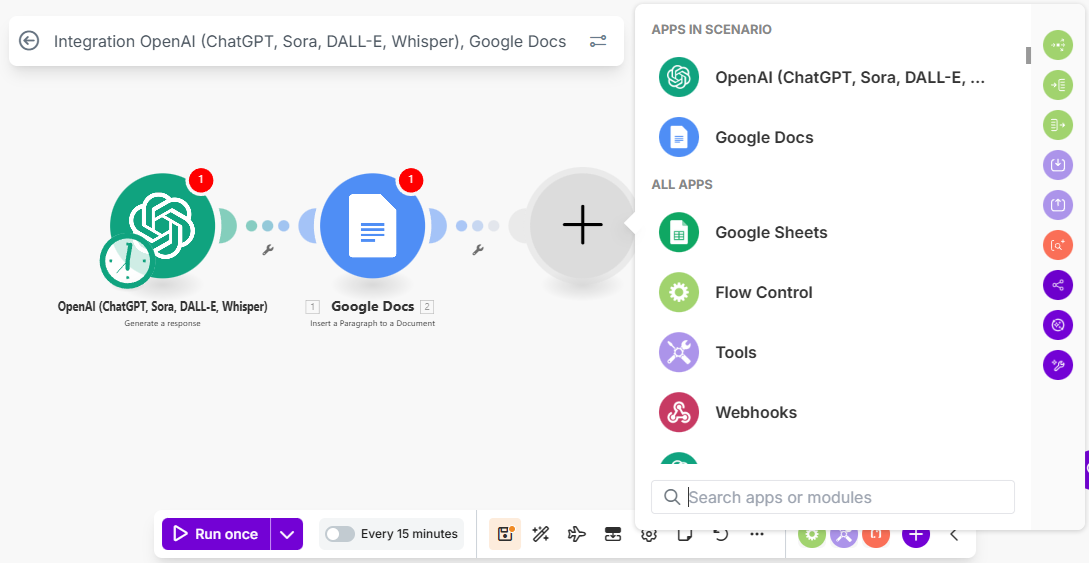Pick Webhooks from the apps list
This screenshot has height=563, width=1089.
755,412
